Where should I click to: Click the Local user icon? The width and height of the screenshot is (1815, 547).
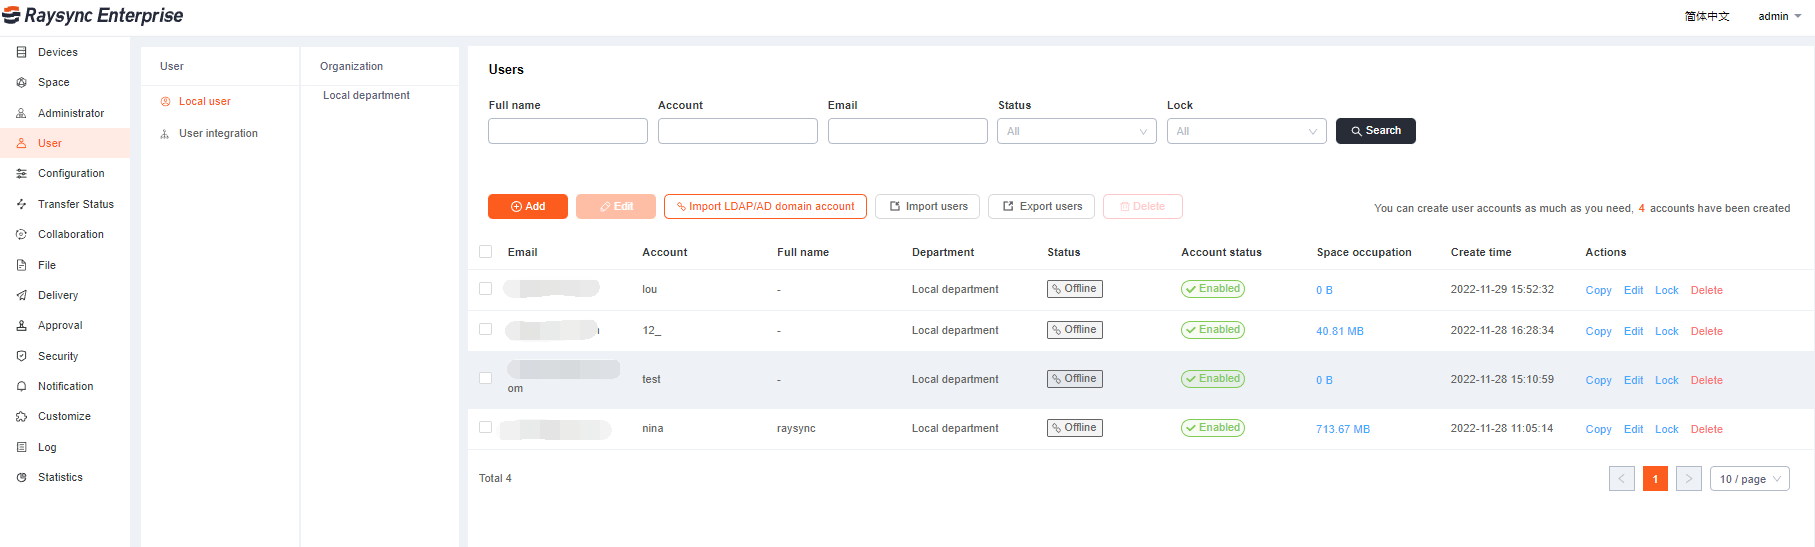165,101
